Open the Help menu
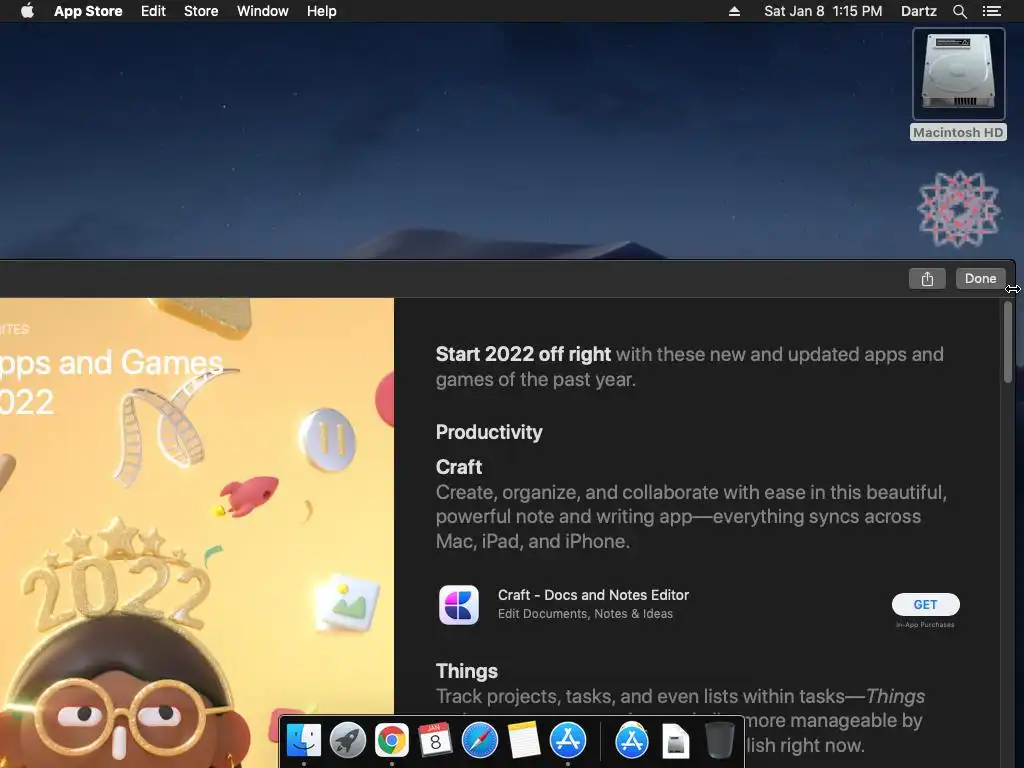The image size is (1024, 768). point(322,11)
